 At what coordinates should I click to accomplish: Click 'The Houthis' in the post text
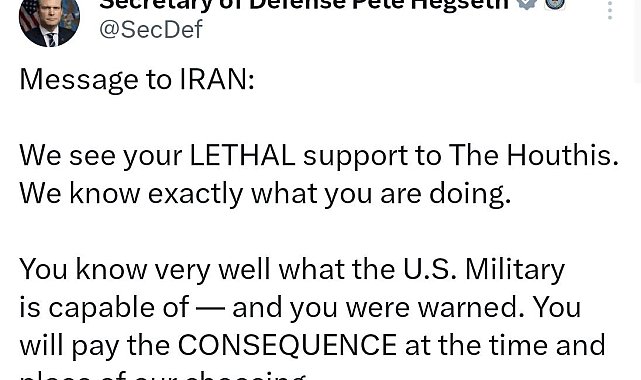coord(533,155)
